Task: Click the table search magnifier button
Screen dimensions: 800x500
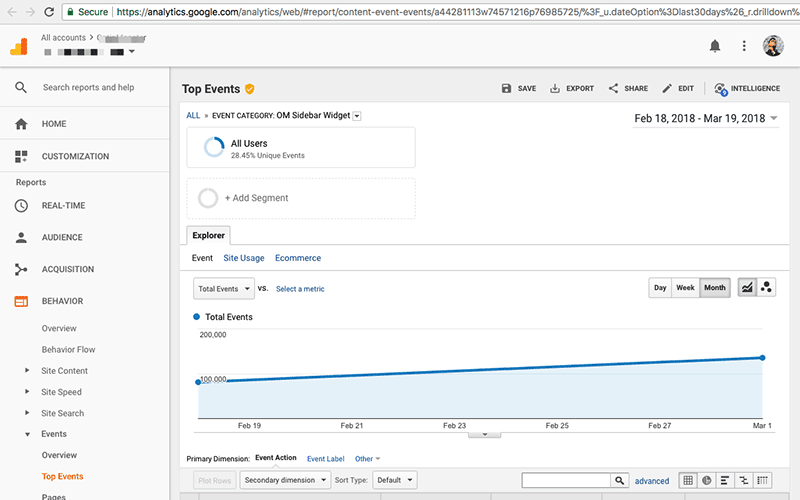Action: (620, 480)
